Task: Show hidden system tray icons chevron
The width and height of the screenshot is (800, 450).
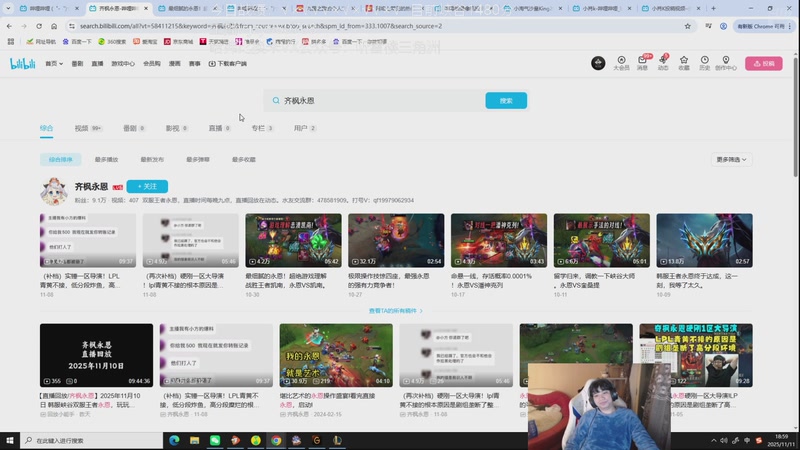Action: (713, 440)
